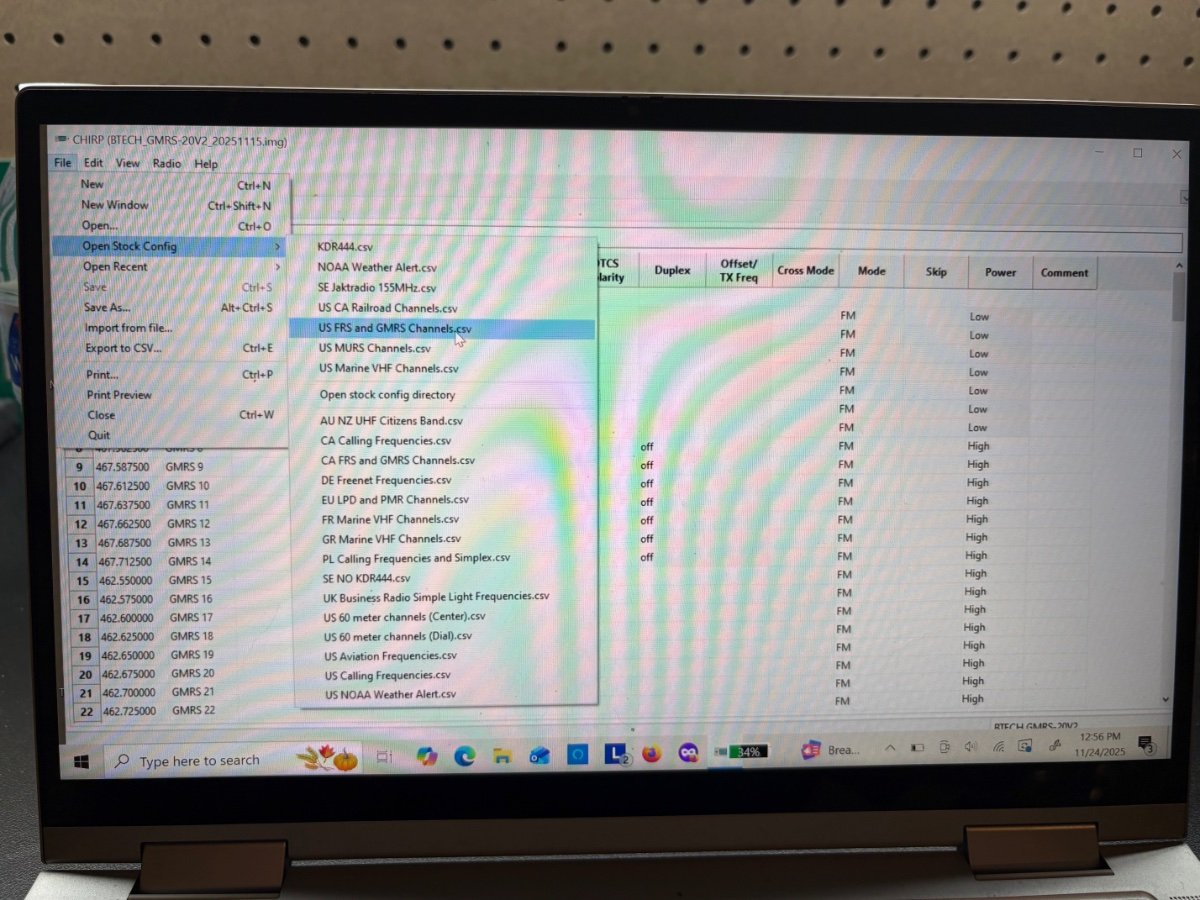Click the Type here to search box

[200, 761]
